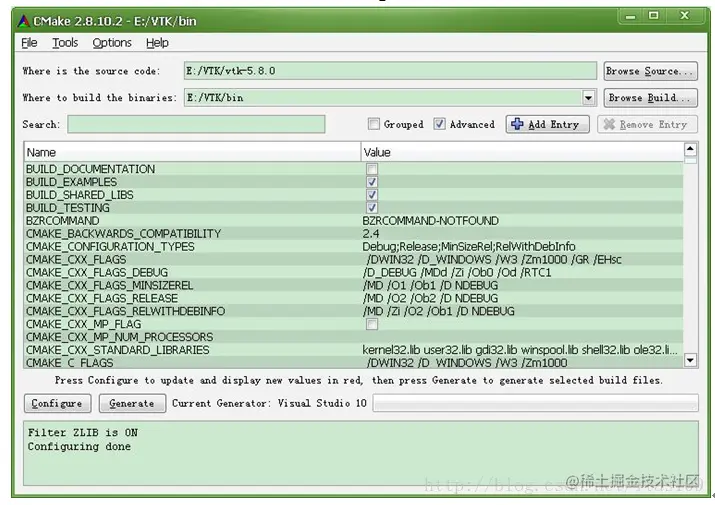715x505 pixels.
Task: Select the CMAKE_CXX_MP_FLAG row name
Action: coord(83,324)
